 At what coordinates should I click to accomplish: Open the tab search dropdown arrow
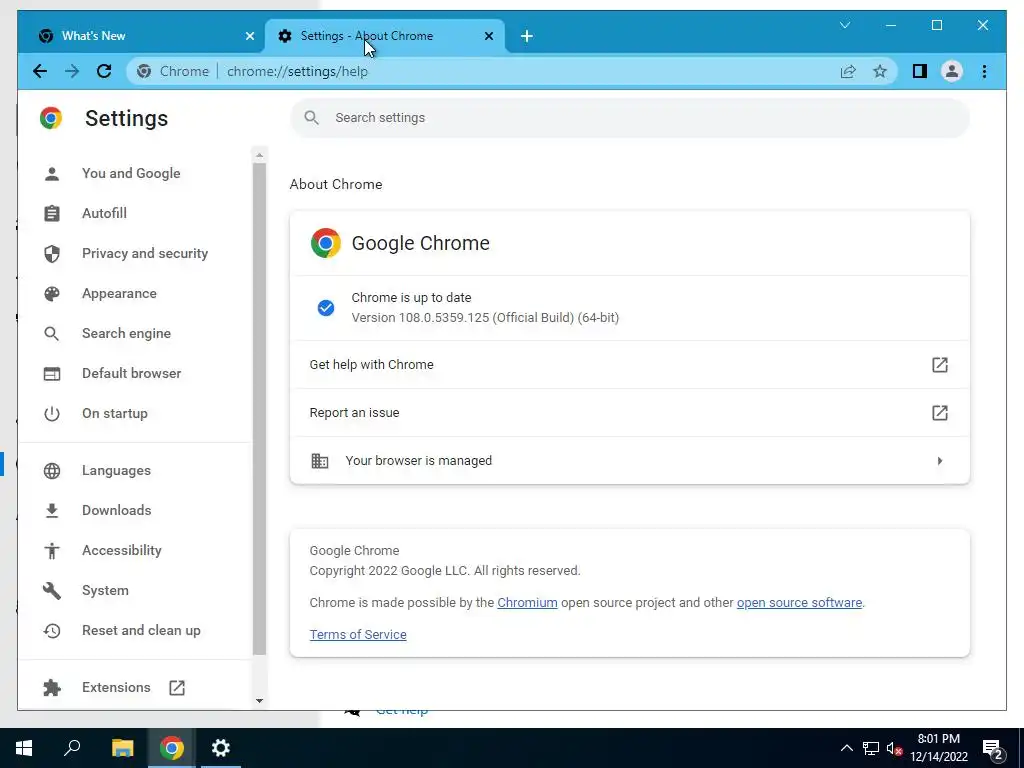coord(844,25)
